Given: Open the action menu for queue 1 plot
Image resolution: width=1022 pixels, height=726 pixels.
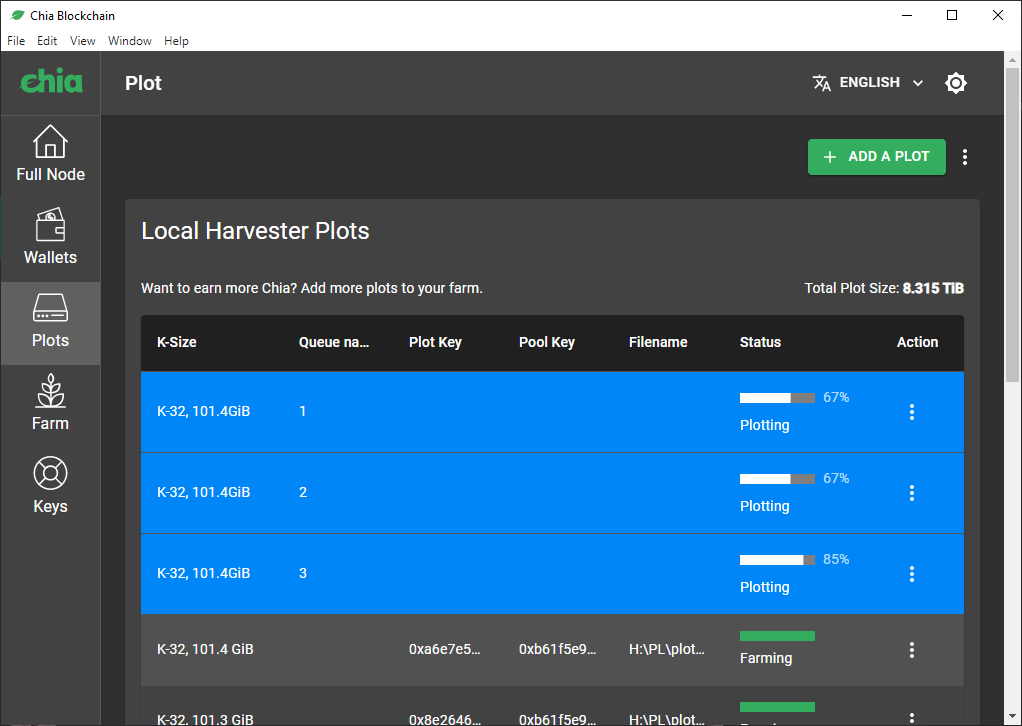Looking at the screenshot, I should (x=912, y=412).
